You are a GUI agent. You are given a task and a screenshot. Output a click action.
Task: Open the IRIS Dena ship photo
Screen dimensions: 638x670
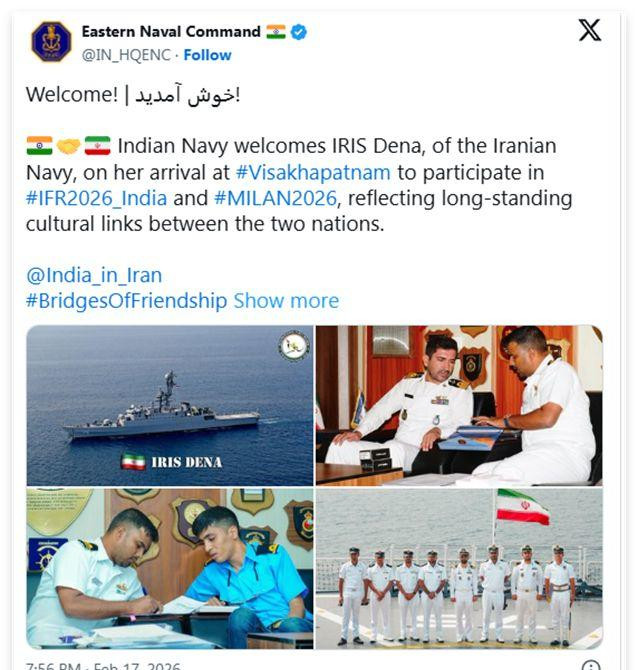click(170, 406)
